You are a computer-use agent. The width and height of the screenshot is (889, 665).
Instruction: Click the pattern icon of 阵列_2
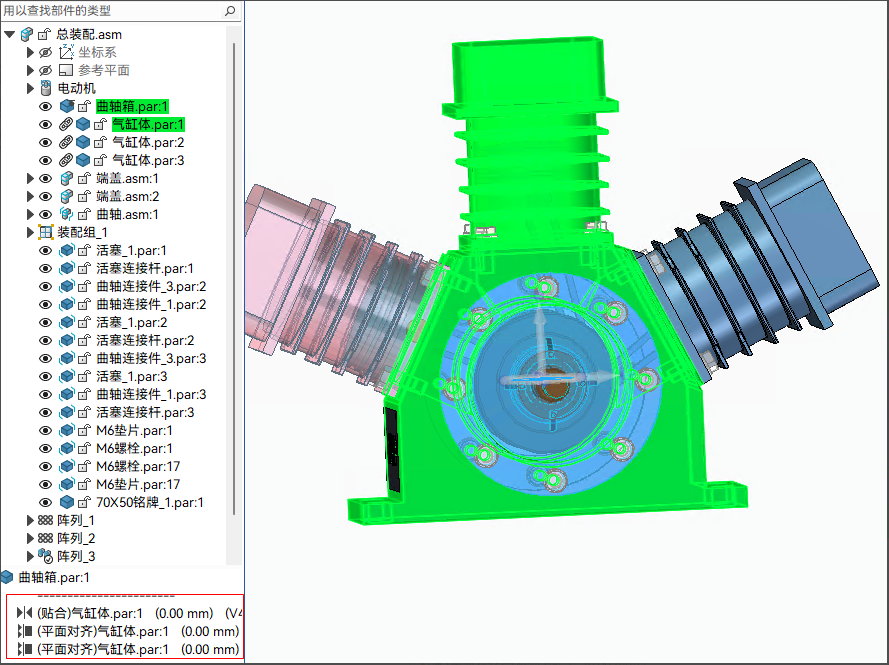pos(45,539)
